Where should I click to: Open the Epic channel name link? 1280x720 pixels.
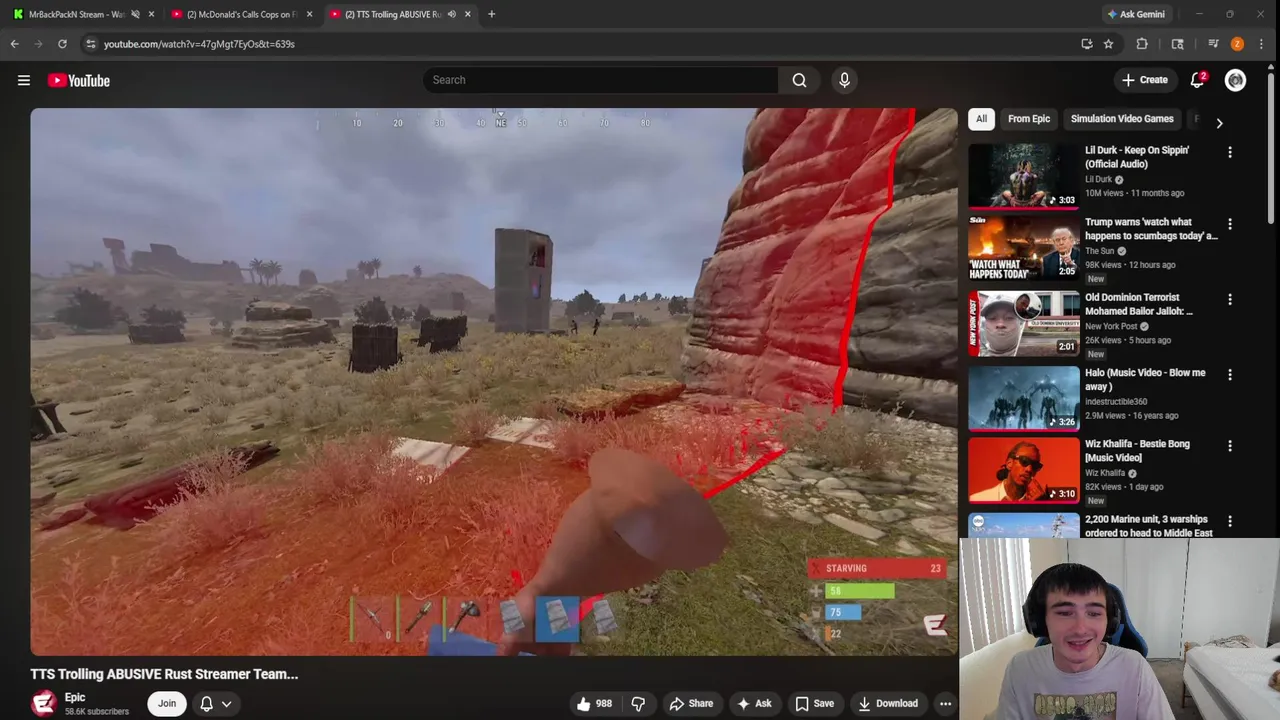point(75,698)
